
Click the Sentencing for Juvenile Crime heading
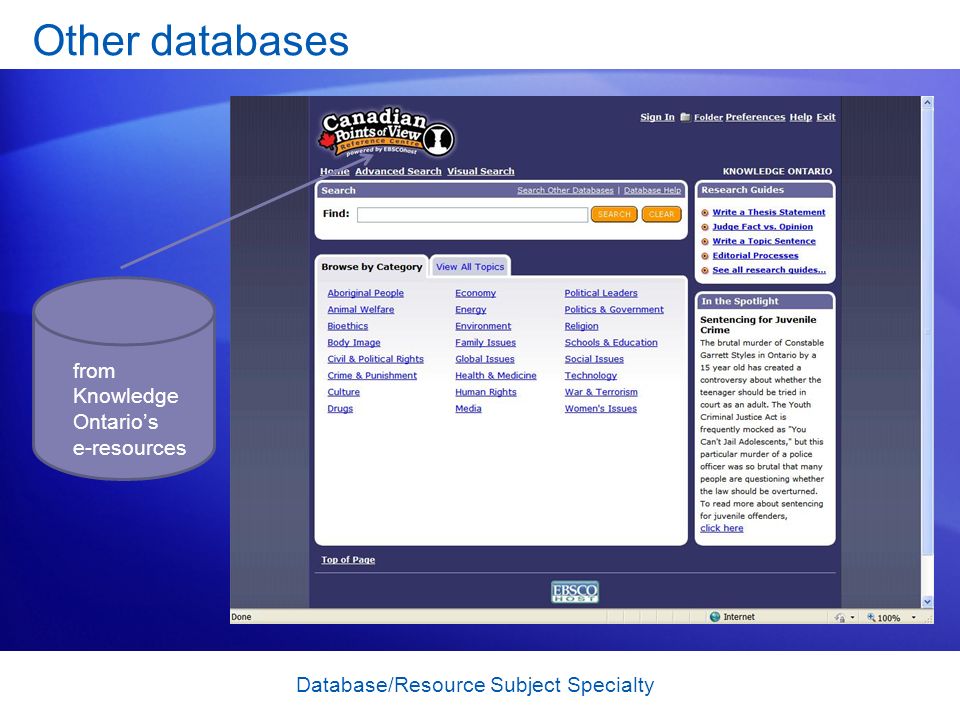coord(758,324)
